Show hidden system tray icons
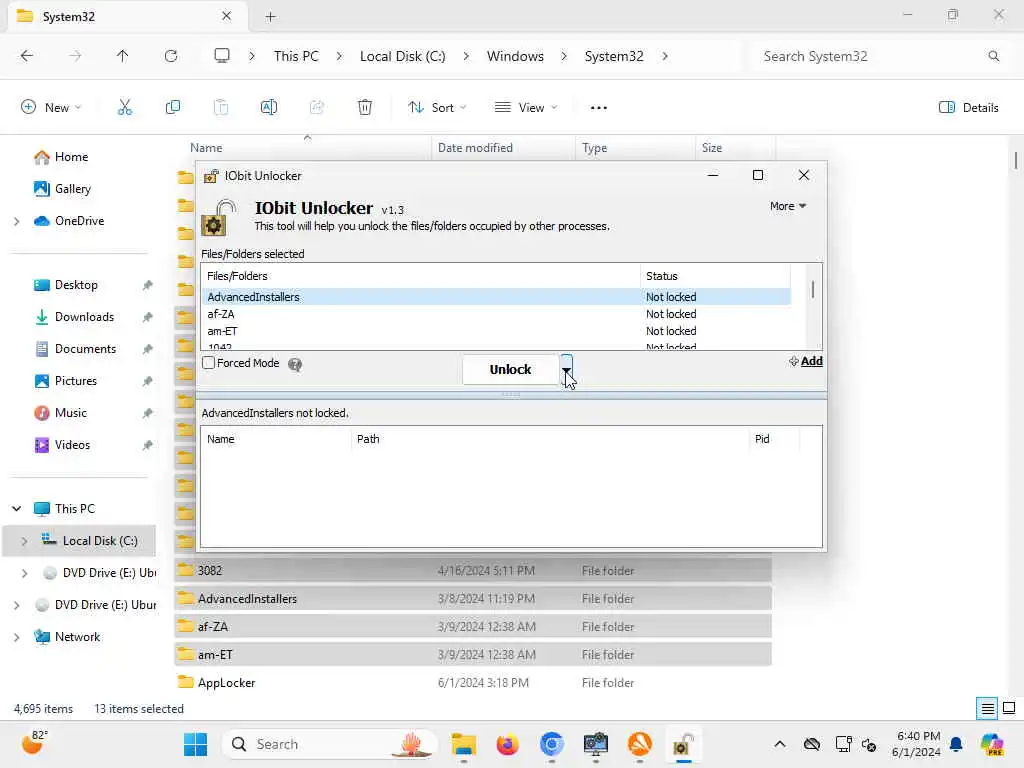The height and width of the screenshot is (768, 1024). [x=780, y=744]
